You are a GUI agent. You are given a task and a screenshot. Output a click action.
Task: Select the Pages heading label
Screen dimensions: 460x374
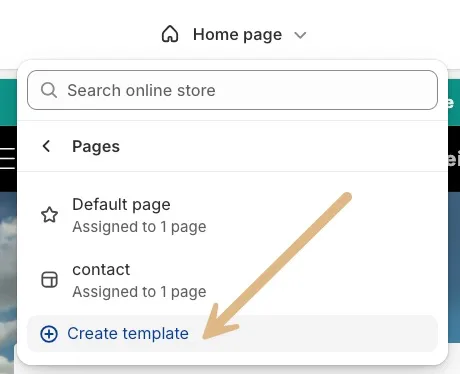[96, 147]
